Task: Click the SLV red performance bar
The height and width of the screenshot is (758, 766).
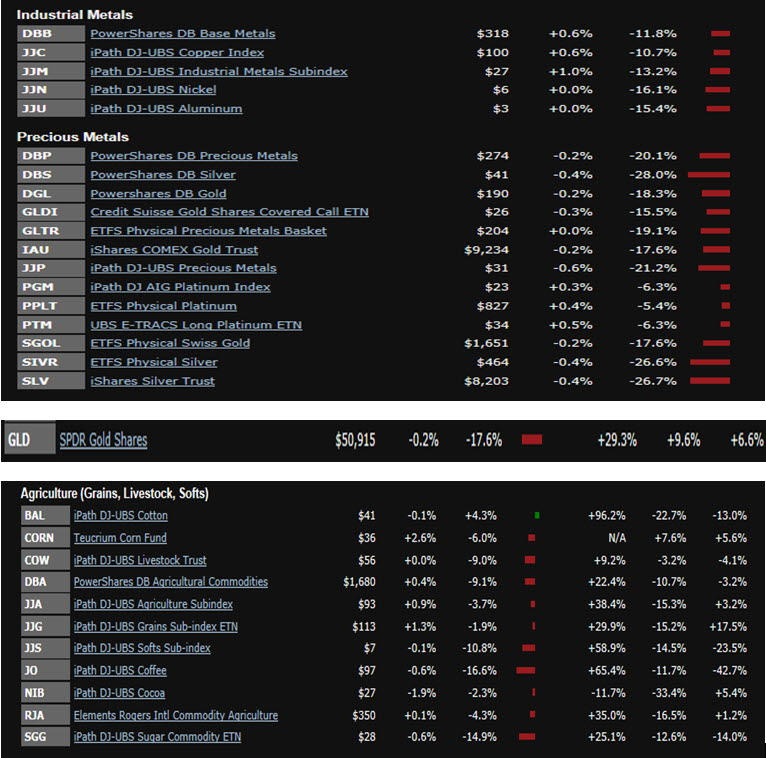Action: tap(710, 381)
